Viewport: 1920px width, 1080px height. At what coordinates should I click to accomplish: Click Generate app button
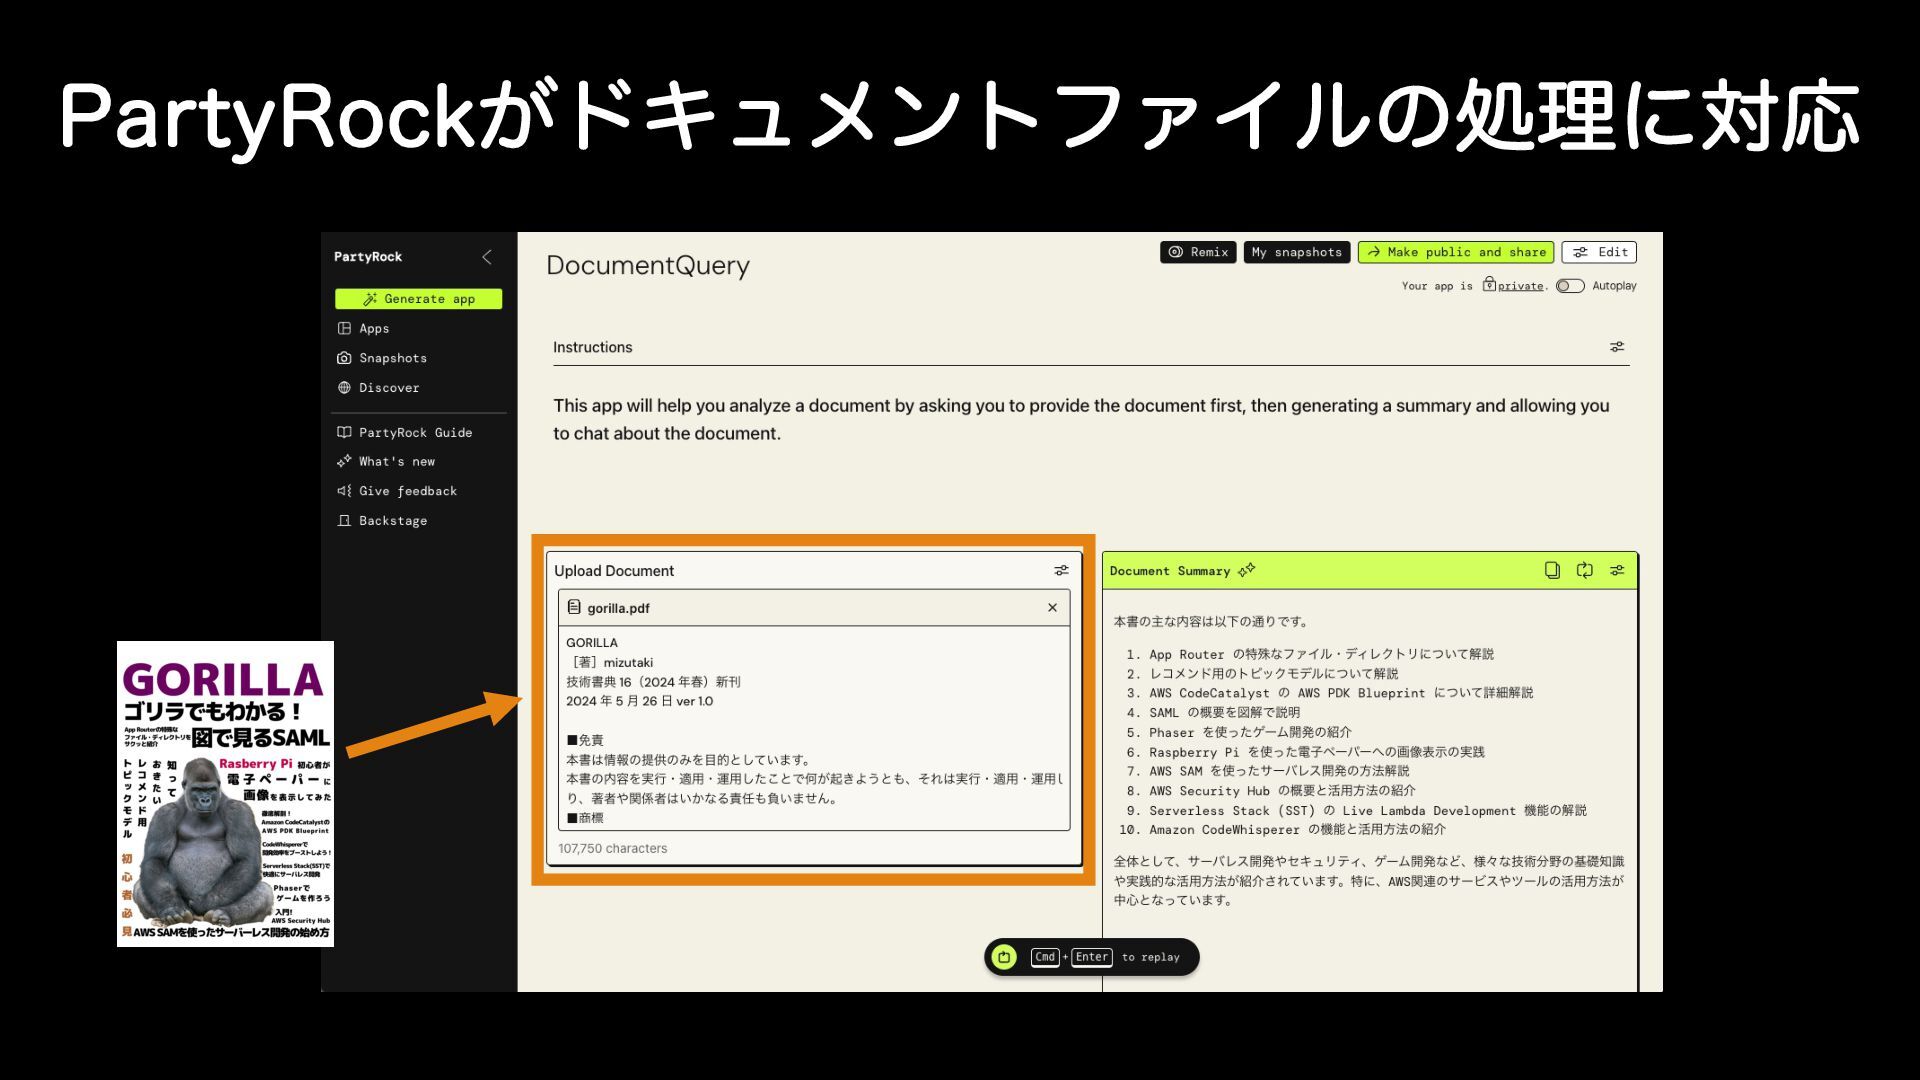418,299
